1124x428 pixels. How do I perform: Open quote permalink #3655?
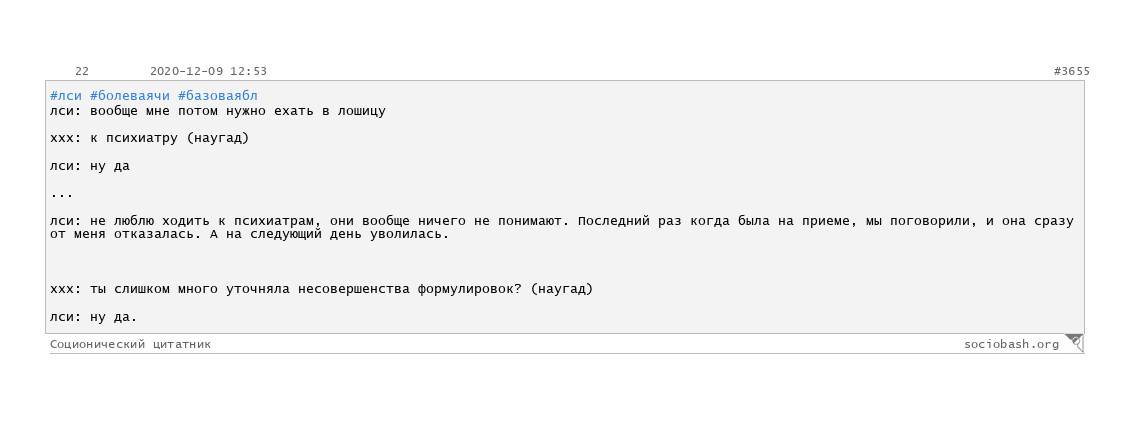pyautogui.click(x=1072, y=71)
